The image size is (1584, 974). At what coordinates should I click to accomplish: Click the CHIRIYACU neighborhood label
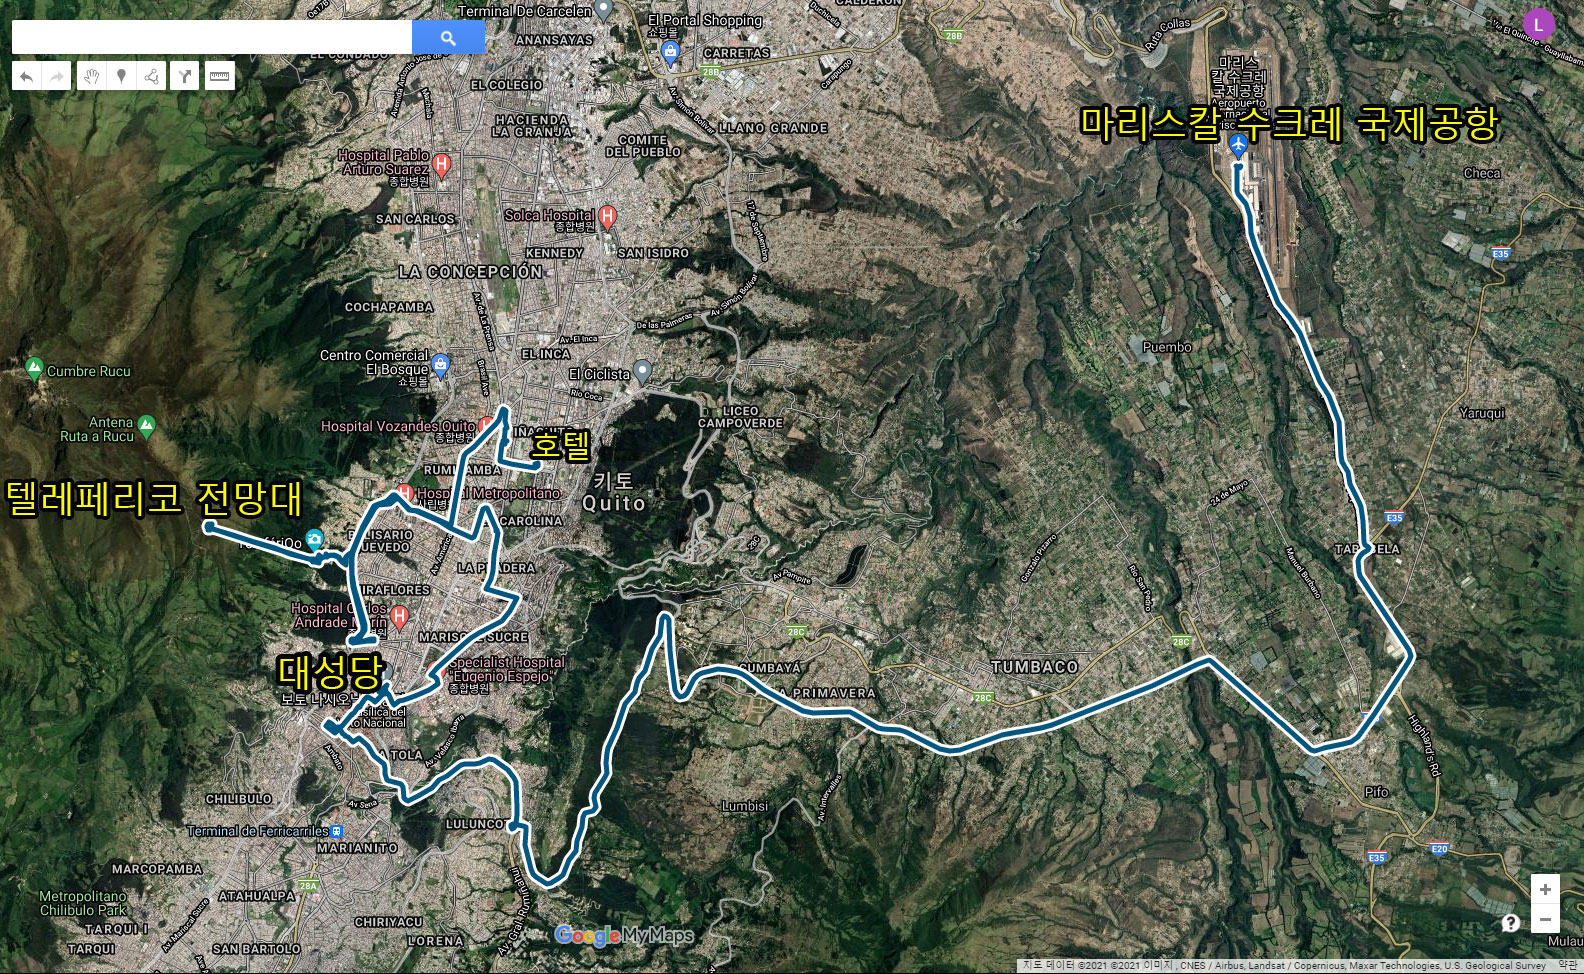tap(389, 922)
